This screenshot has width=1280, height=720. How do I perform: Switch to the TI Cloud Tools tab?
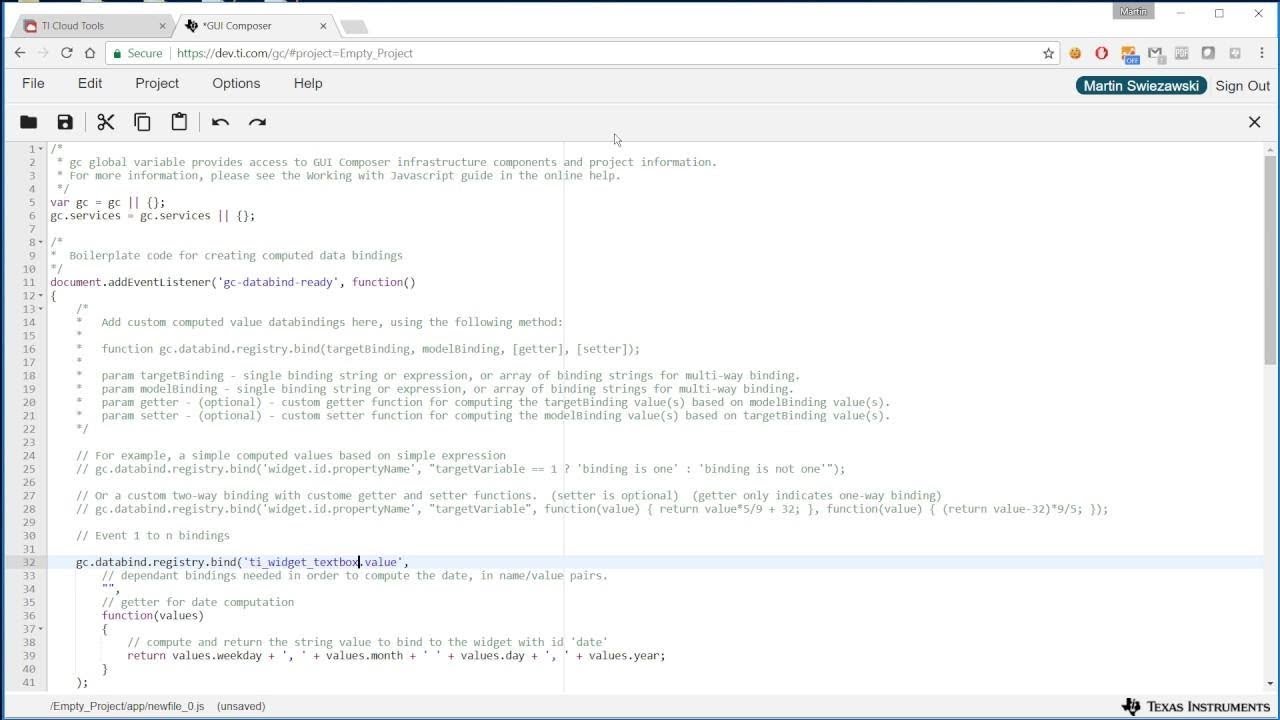pos(90,26)
